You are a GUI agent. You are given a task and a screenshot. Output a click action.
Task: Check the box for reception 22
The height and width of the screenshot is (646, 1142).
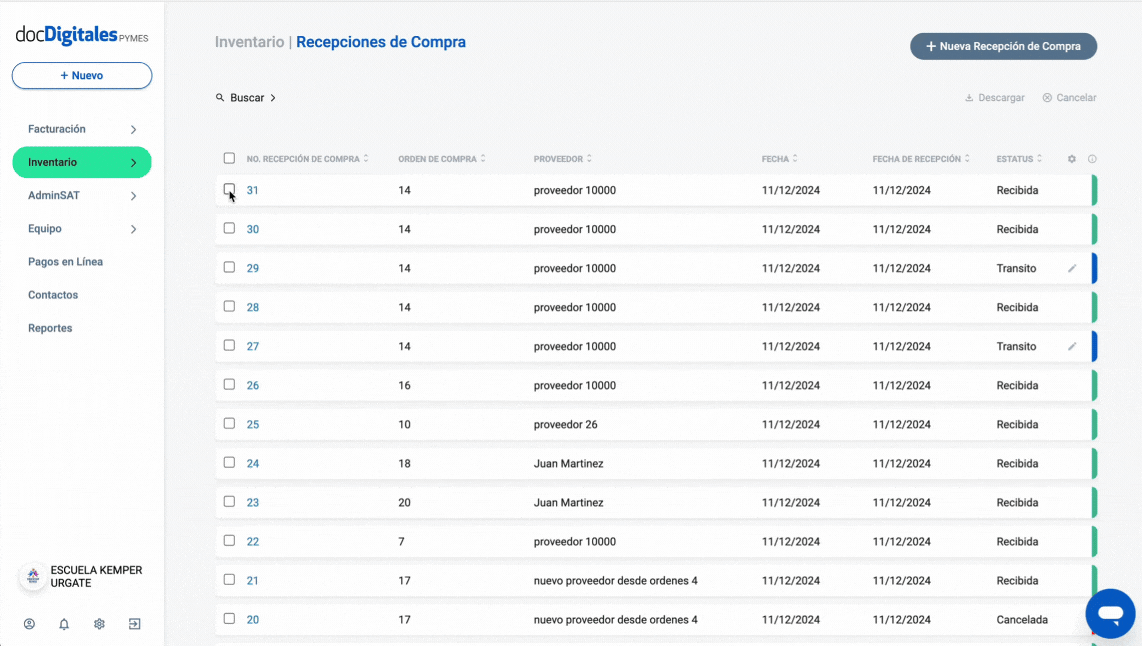pos(229,540)
